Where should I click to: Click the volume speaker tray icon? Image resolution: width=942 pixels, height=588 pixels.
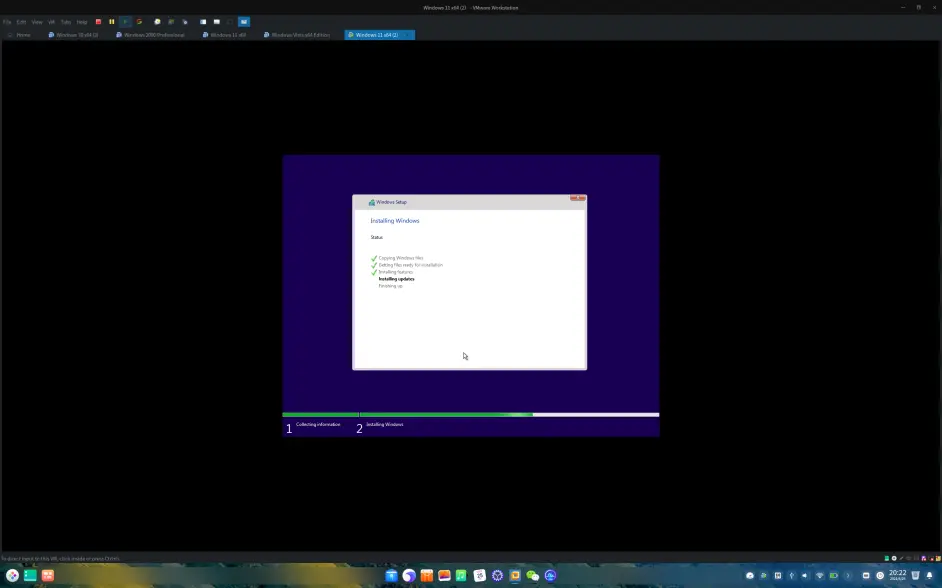pyautogui.click(x=805, y=575)
